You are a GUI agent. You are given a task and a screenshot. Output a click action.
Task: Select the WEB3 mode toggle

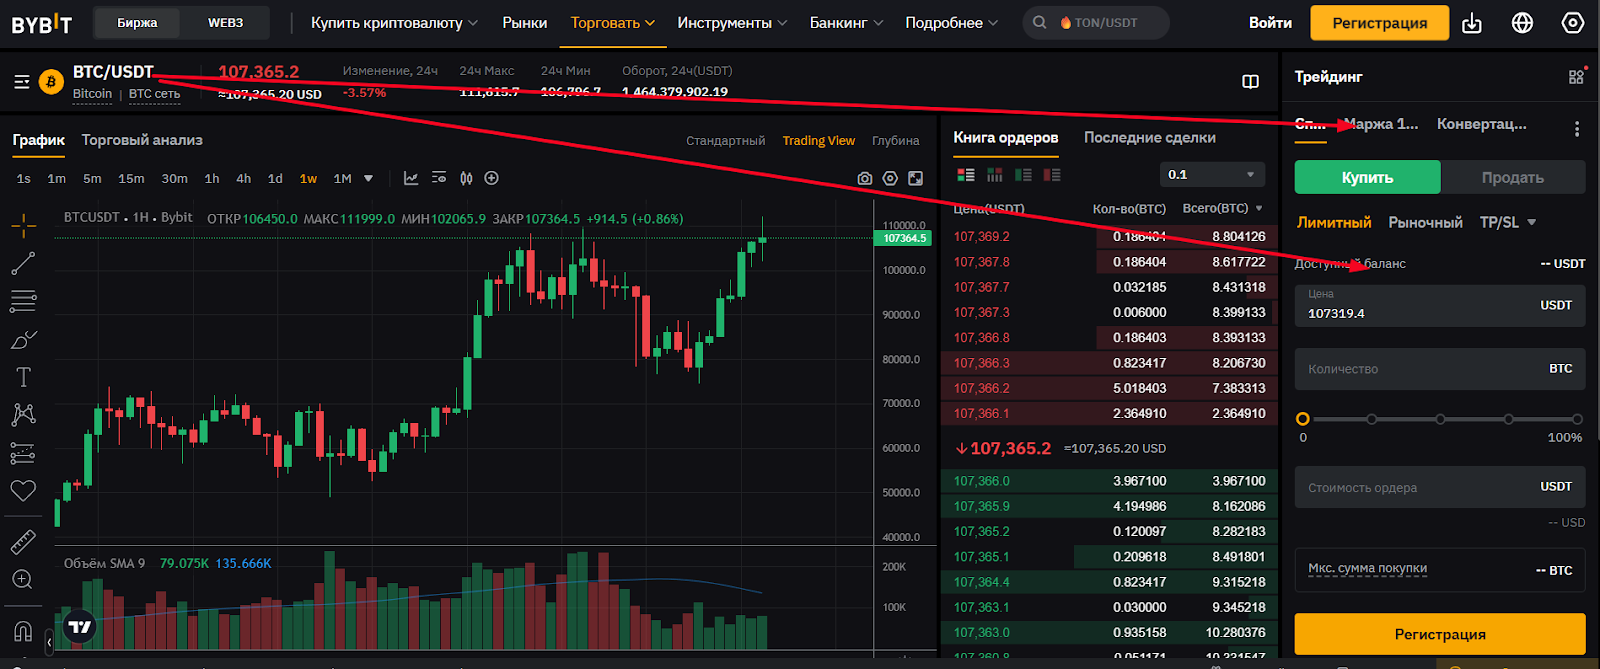coord(226,23)
